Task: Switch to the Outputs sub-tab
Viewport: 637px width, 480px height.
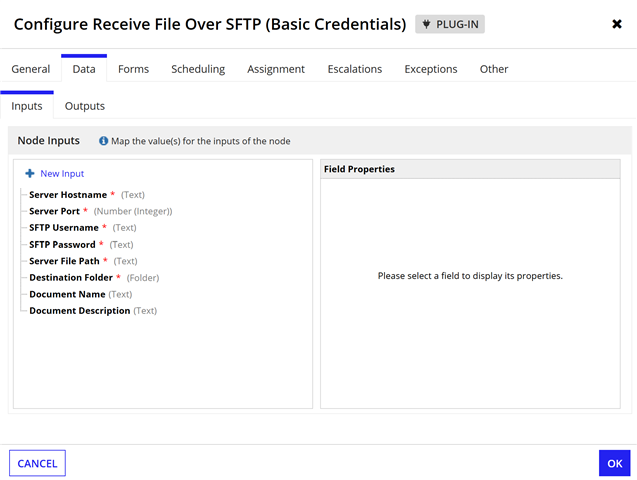Action: [84, 106]
